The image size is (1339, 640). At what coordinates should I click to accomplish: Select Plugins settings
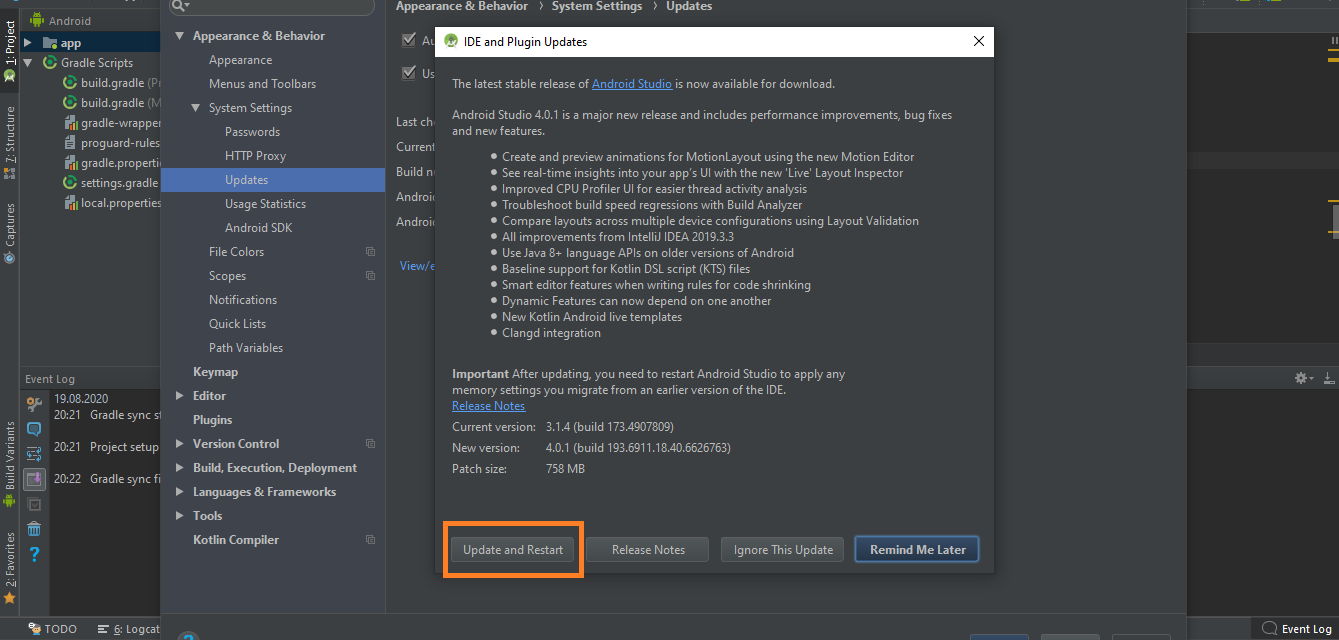coord(212,420)
